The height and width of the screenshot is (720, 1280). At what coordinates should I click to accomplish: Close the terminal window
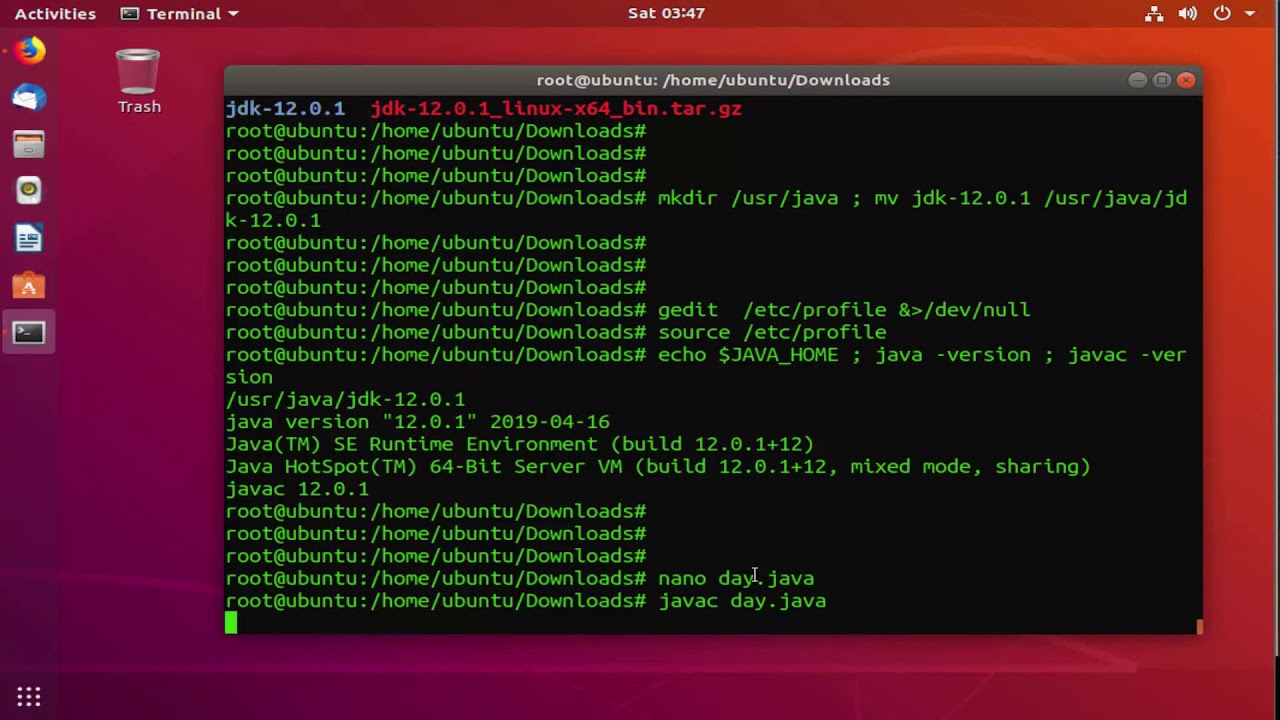point(1186,80)
